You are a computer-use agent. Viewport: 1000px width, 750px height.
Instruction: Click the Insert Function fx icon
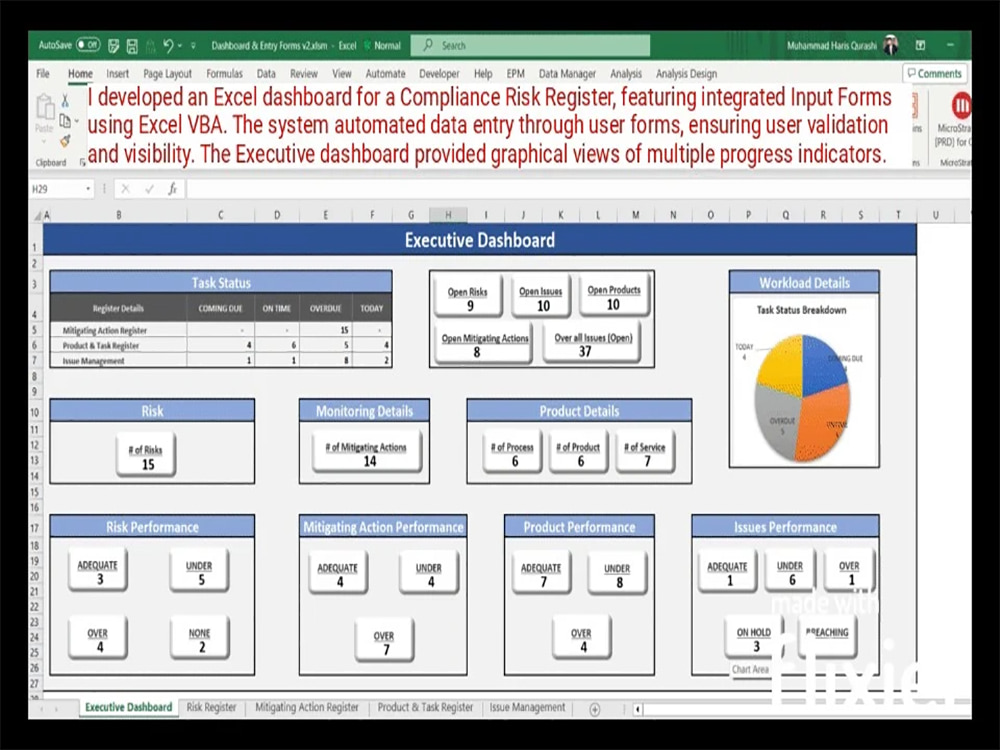tap(172, 189)
